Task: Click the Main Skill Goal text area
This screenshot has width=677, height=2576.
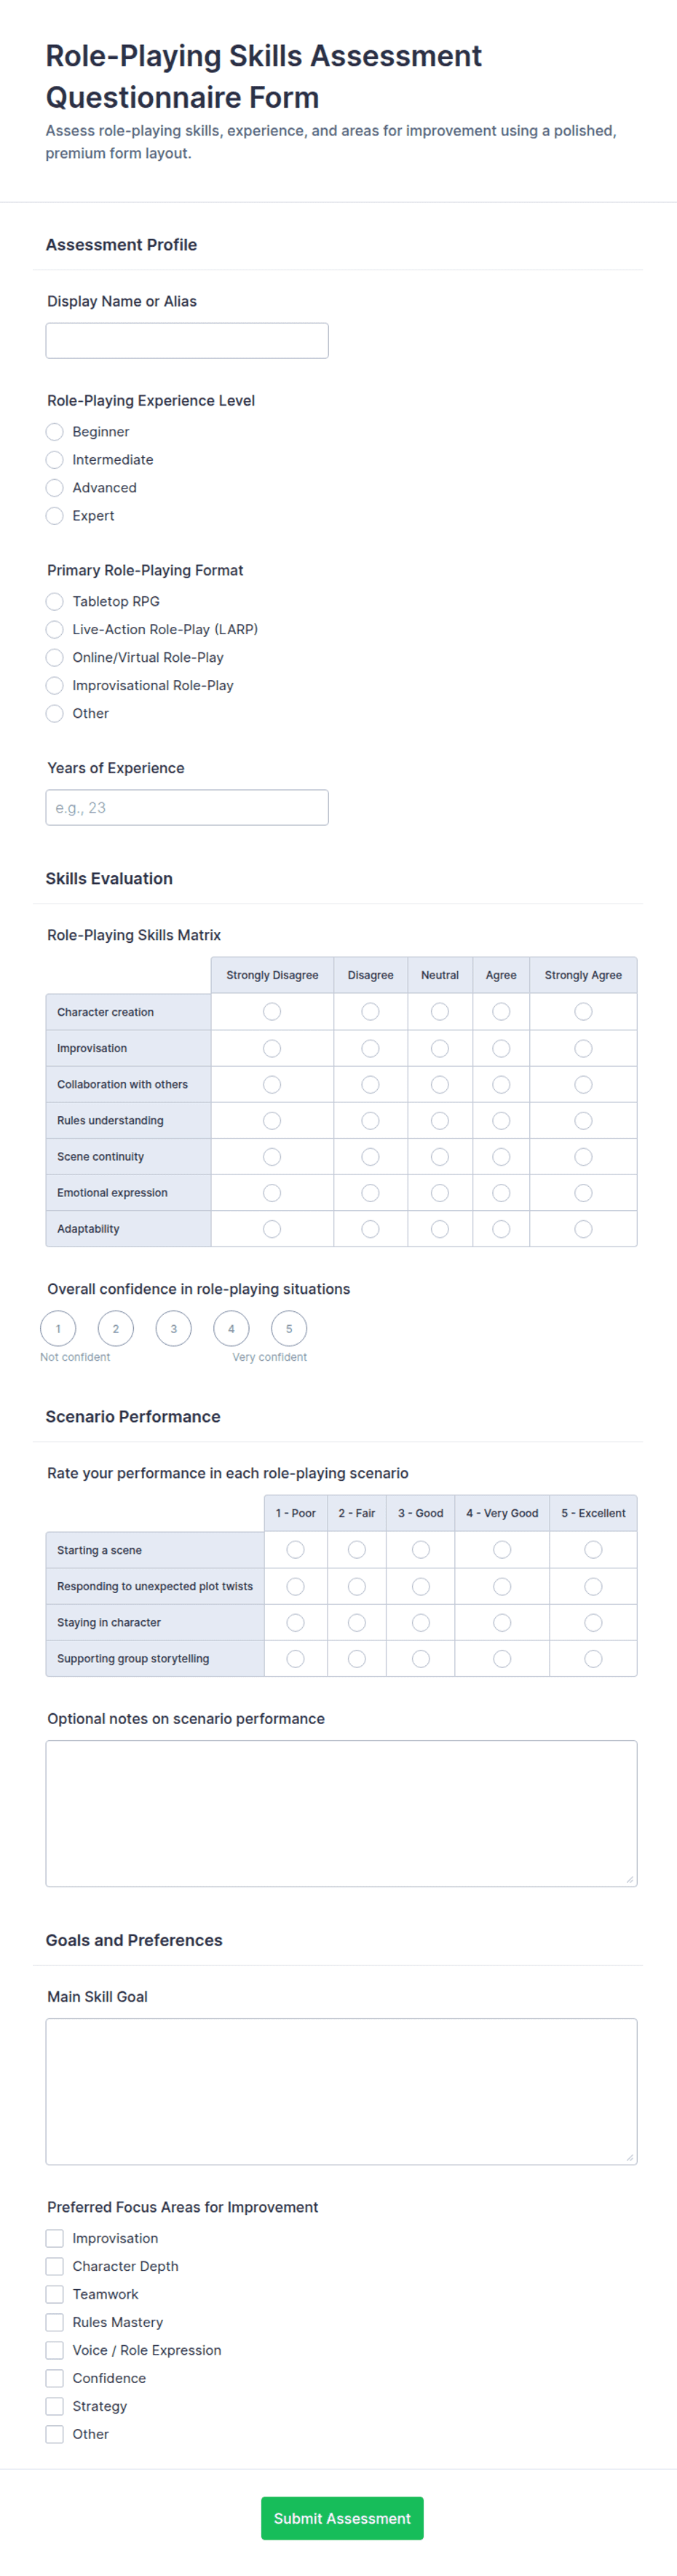Action: tap(341, 2091)
